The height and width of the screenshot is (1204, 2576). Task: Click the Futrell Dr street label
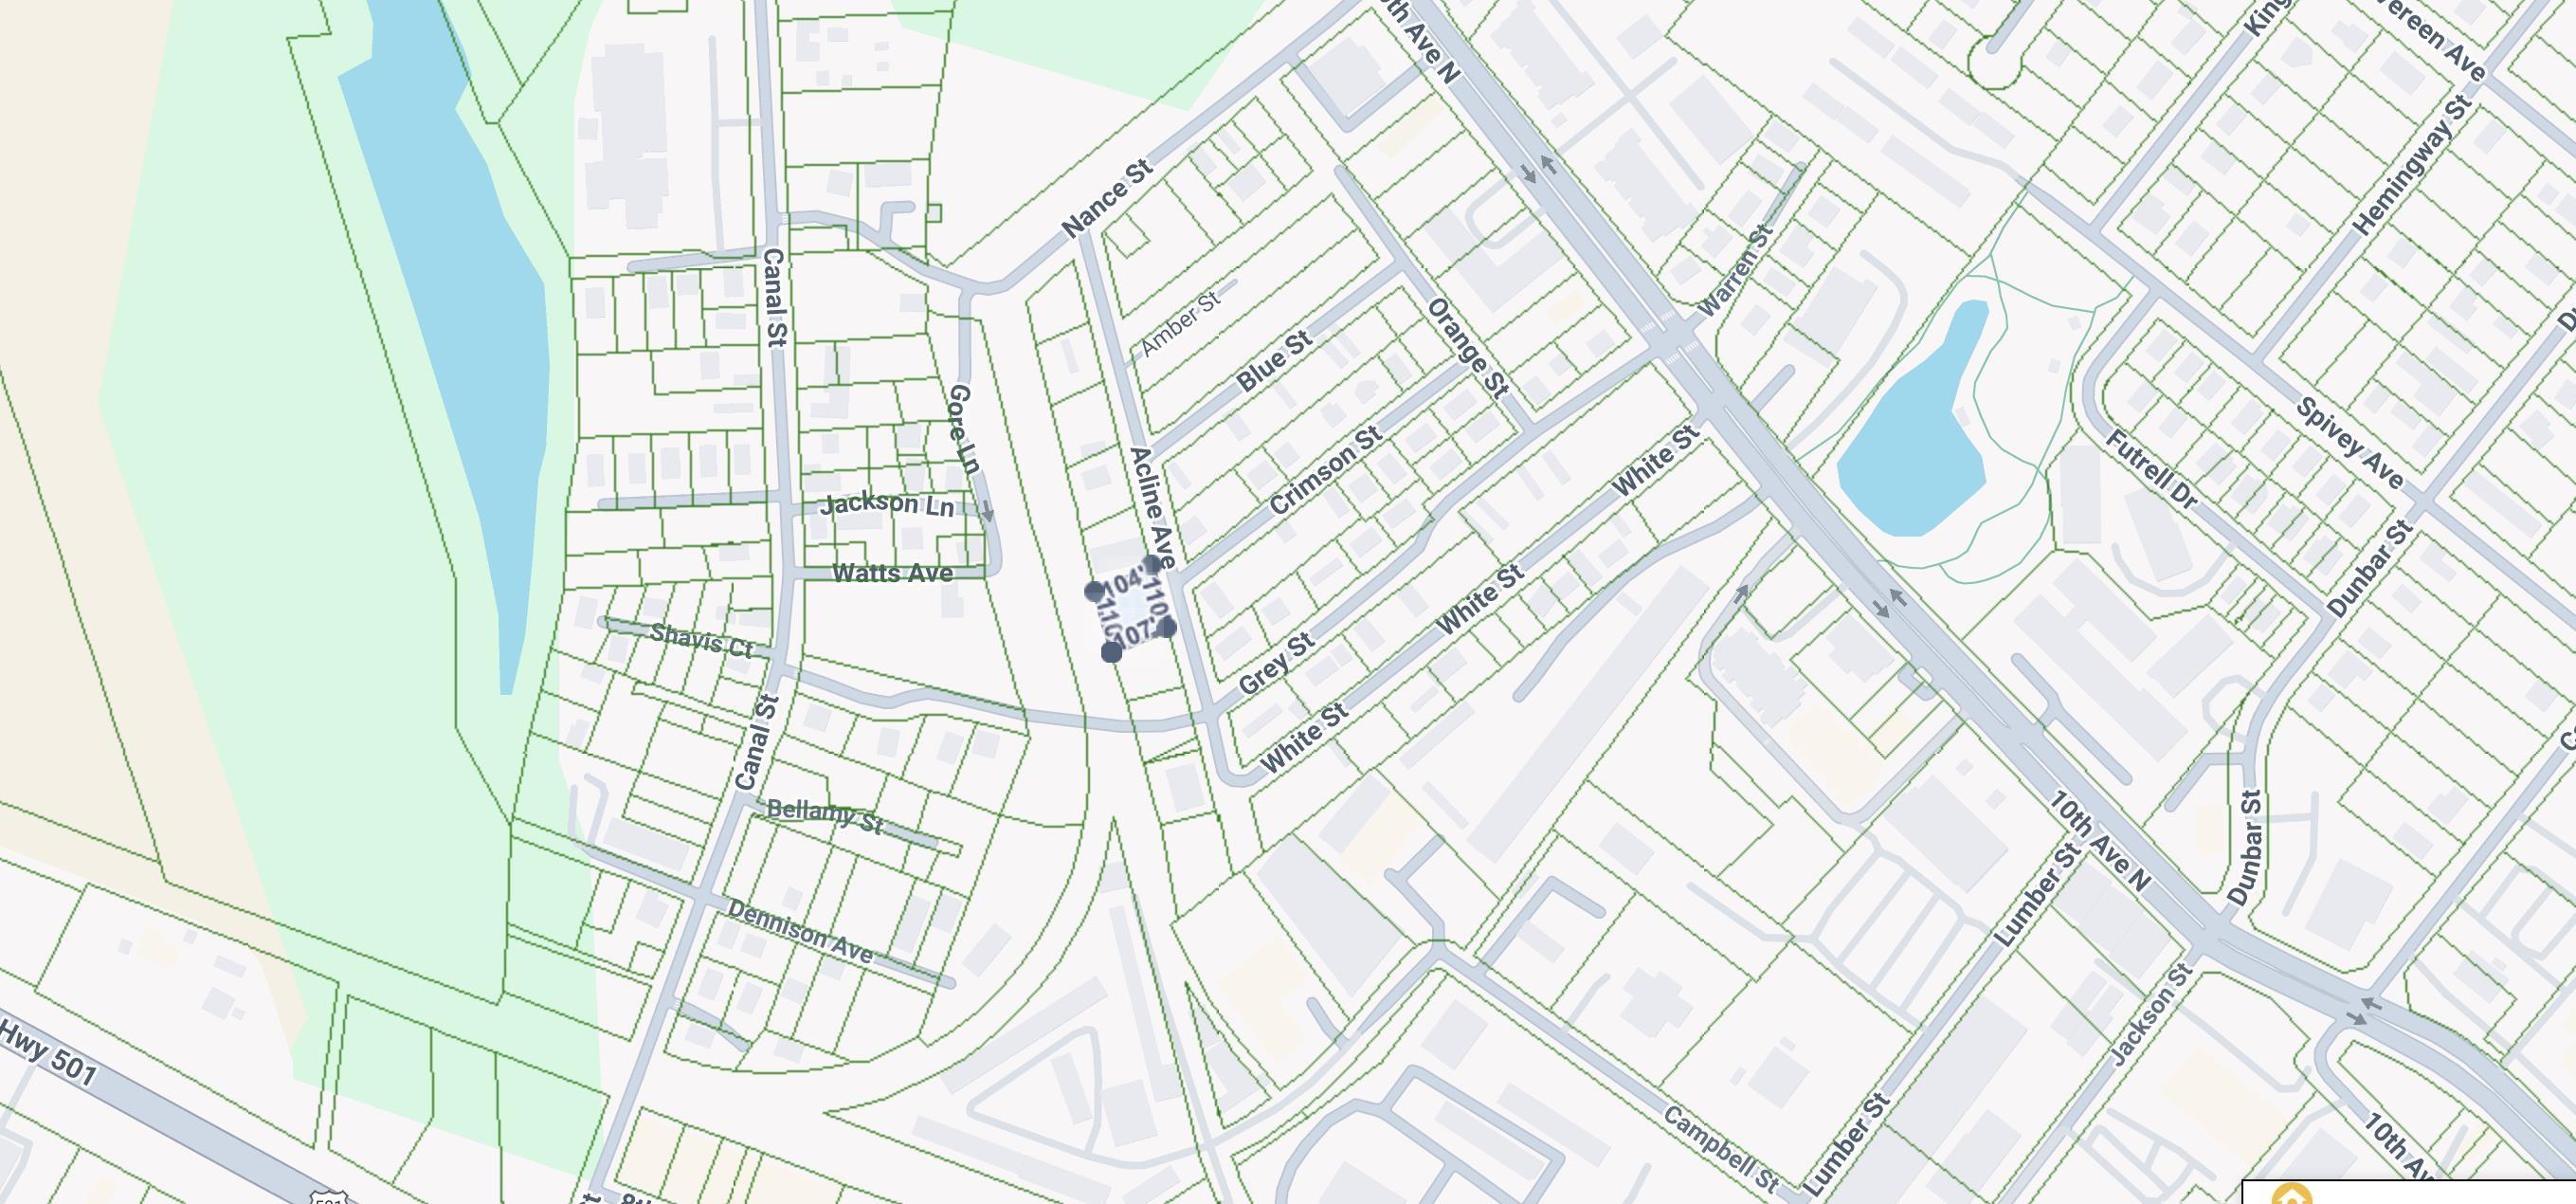(2151, 470)
